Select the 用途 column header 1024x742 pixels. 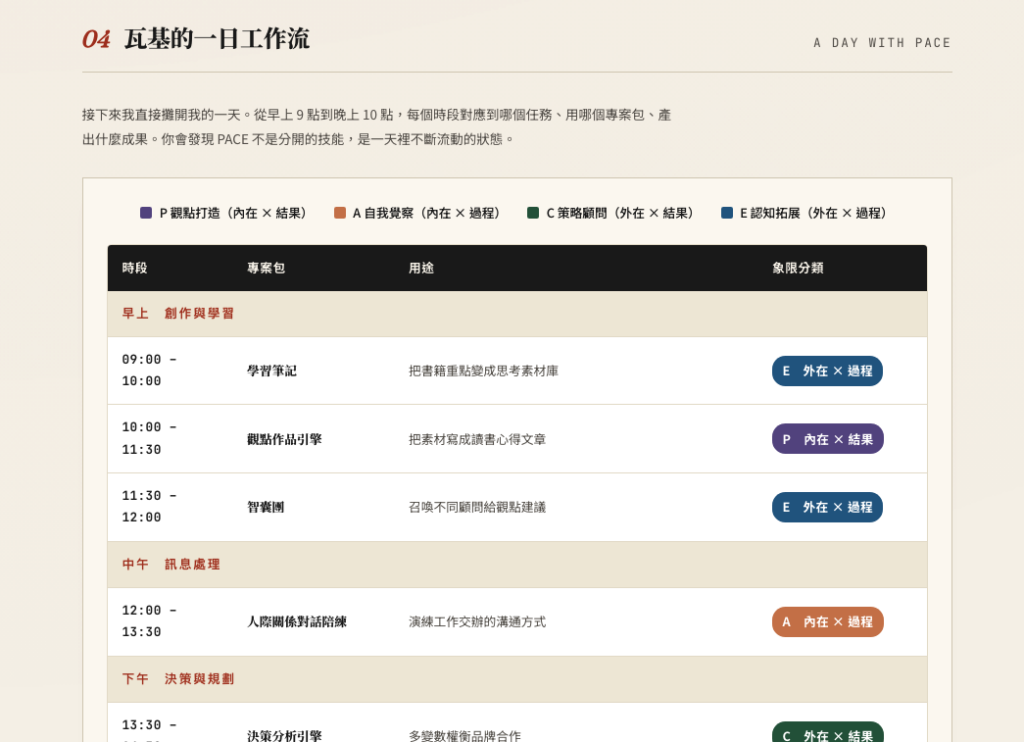click(x=421, y=268)
